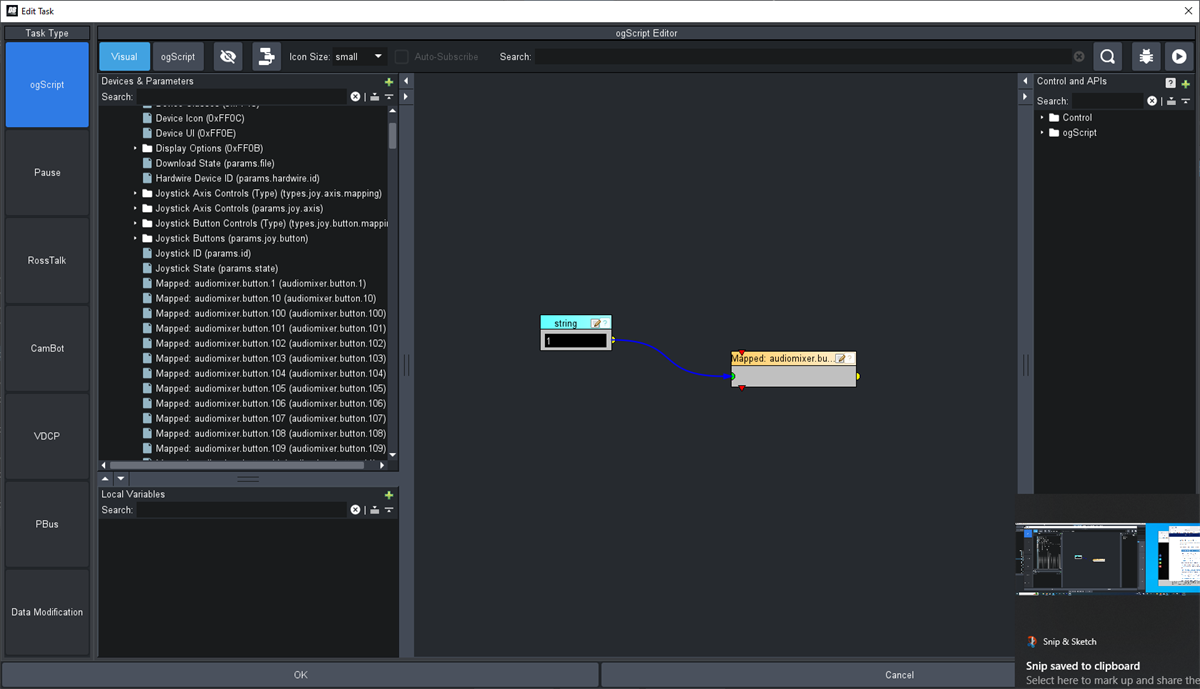Select Device Icon (0xFF0C) parameter

[x=195, y=118]
